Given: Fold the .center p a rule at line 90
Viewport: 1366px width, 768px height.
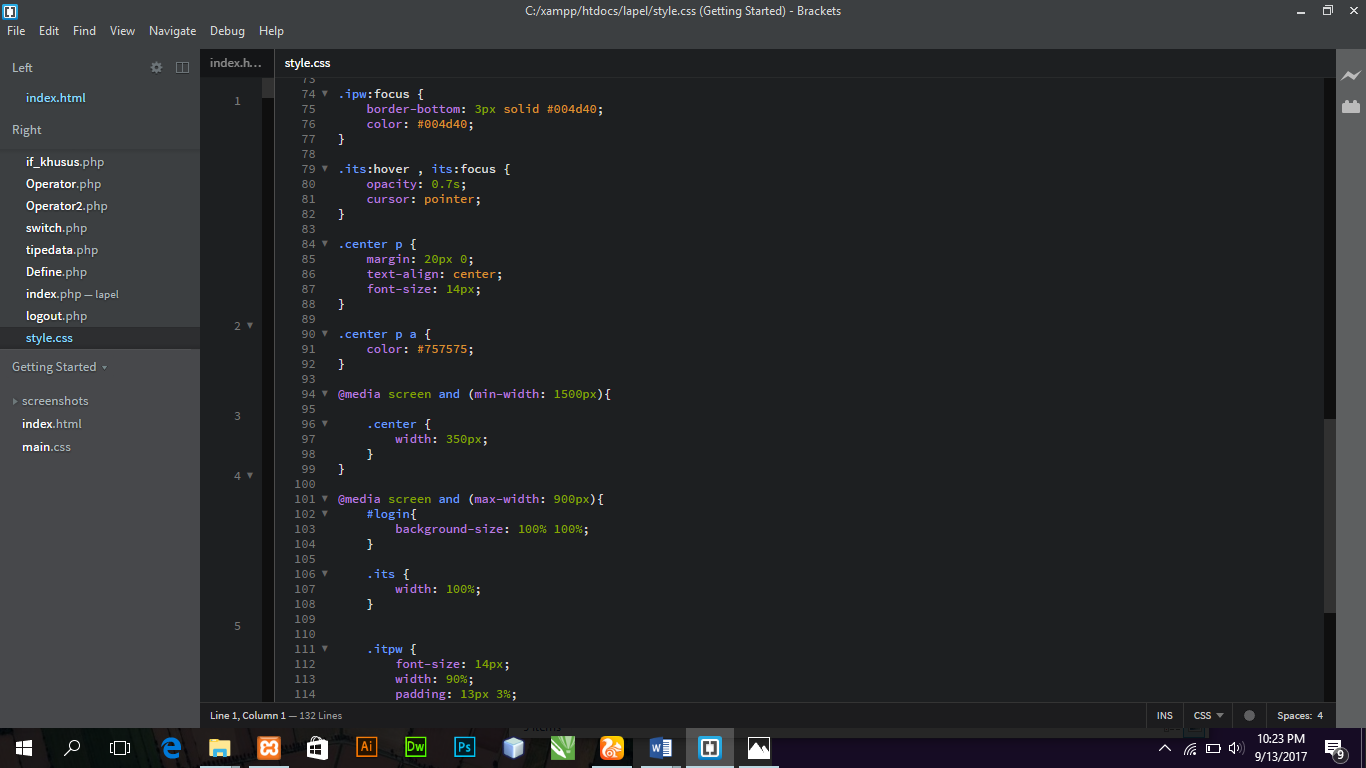Looking at the screenshot, I should pyautogui.click(x=324, y=333).
